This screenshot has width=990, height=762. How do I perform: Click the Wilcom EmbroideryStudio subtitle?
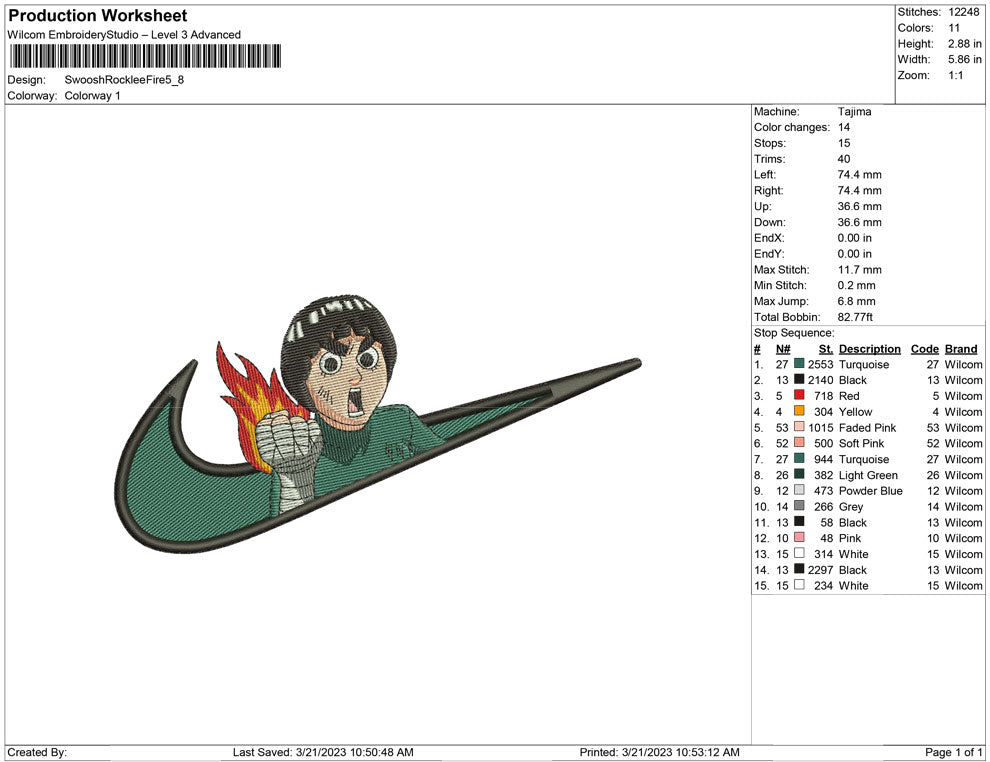[124, 35]
